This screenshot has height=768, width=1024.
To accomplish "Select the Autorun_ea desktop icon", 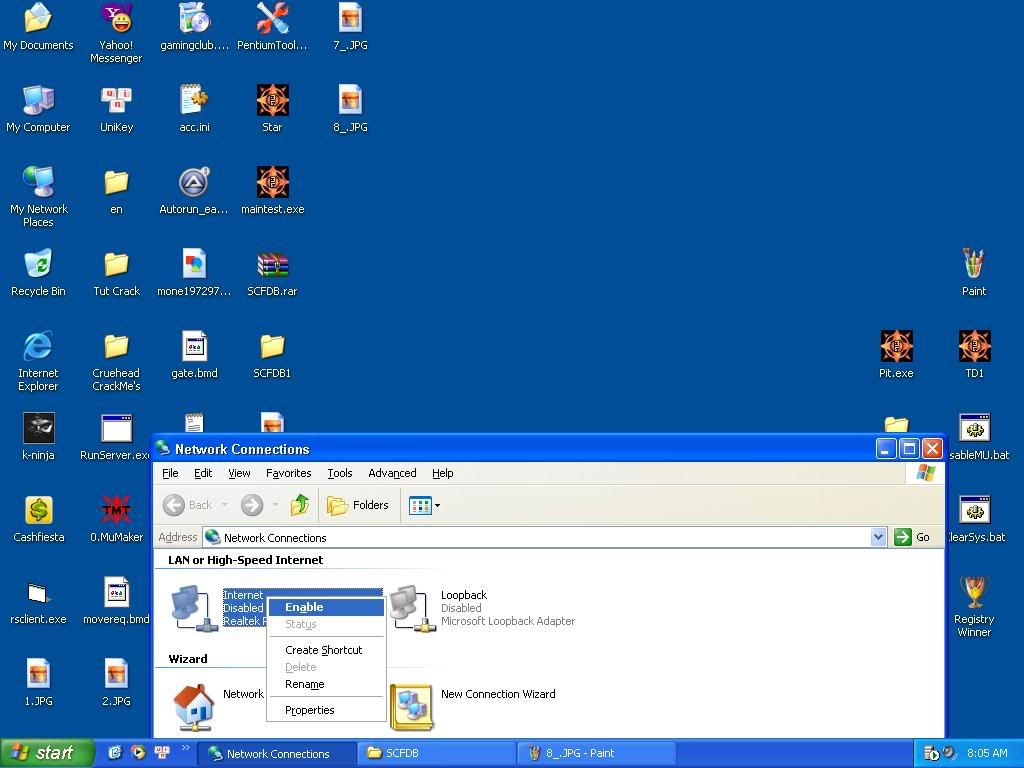I will point(194,191).
